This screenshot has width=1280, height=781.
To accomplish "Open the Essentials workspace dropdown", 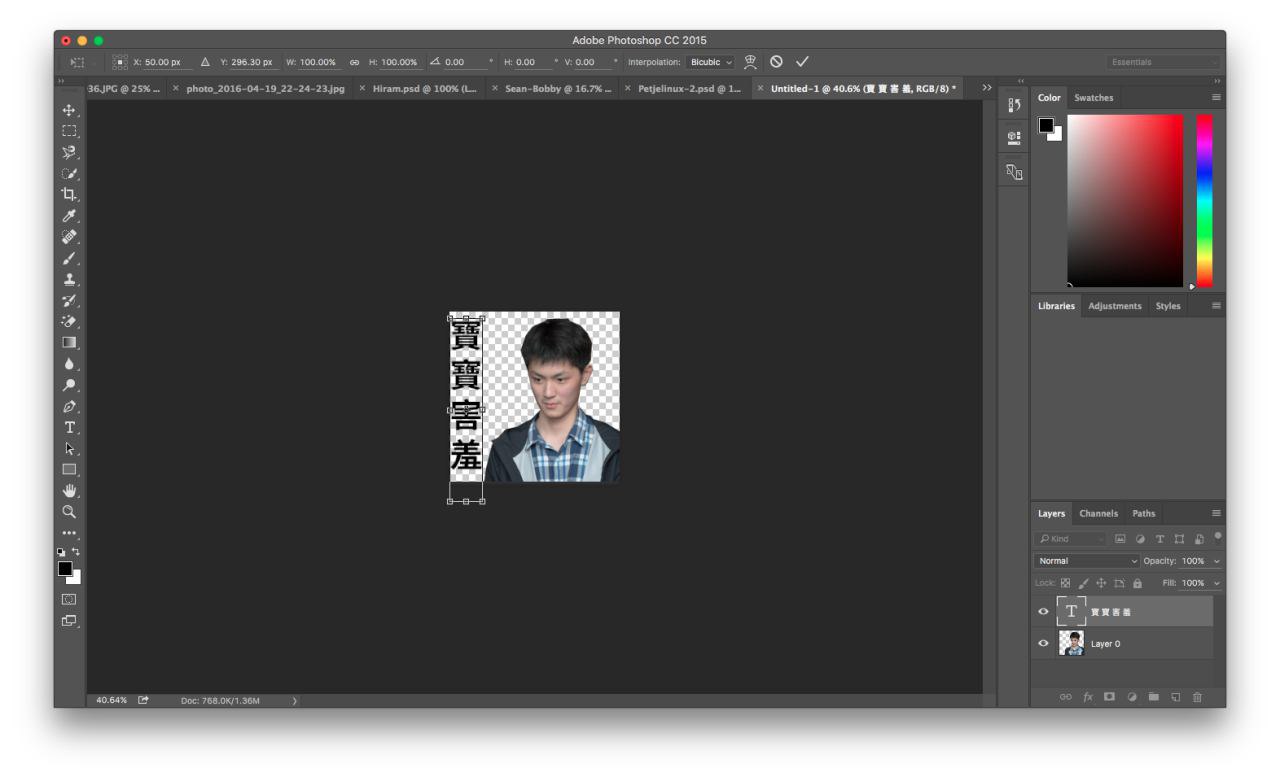I will (x=1164, y=62).
